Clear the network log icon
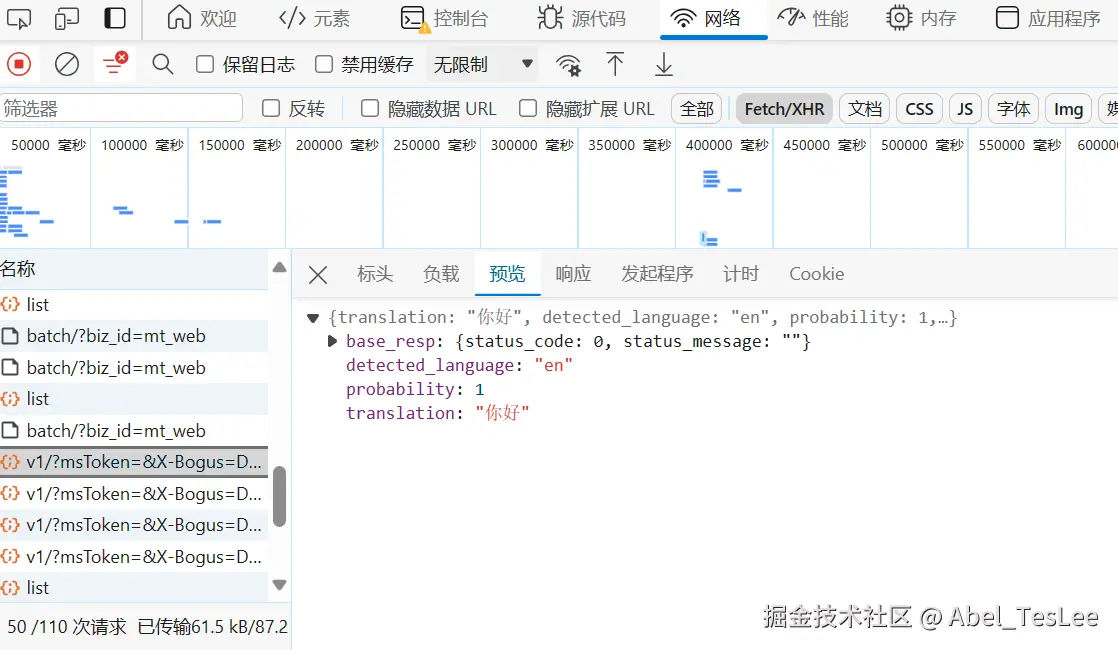Viewport: 1118px width, 650px height. (x=67, y=65)
